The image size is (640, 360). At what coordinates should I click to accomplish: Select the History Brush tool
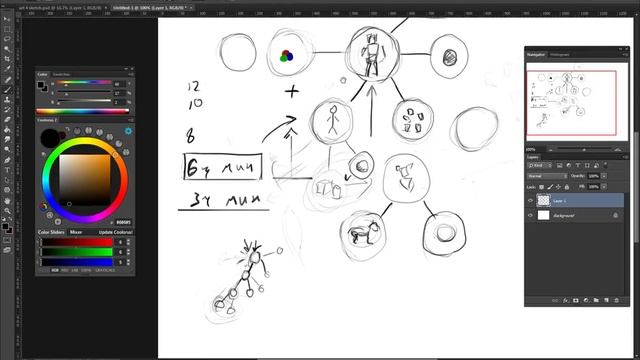[7, 110]
